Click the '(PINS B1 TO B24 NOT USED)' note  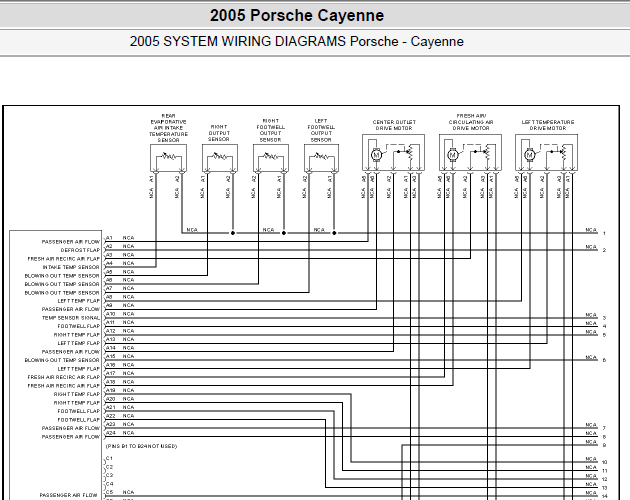(x=141, y=446)
